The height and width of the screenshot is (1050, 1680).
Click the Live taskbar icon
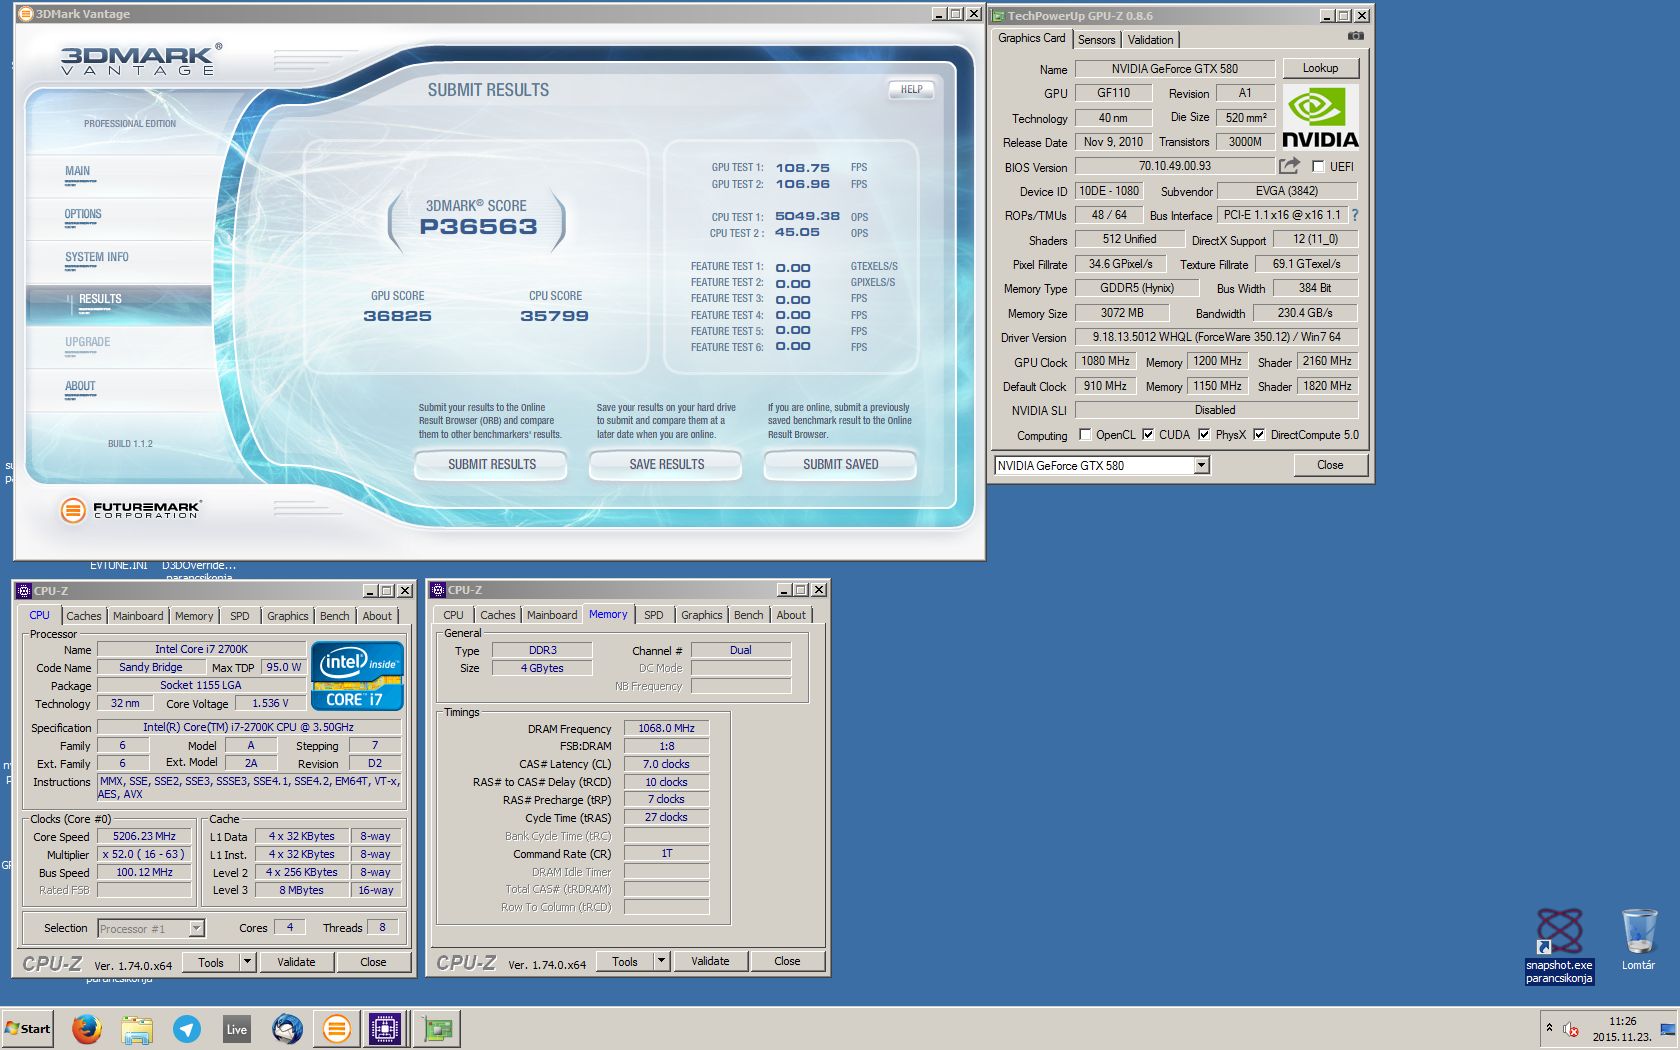coord(237,1028)
